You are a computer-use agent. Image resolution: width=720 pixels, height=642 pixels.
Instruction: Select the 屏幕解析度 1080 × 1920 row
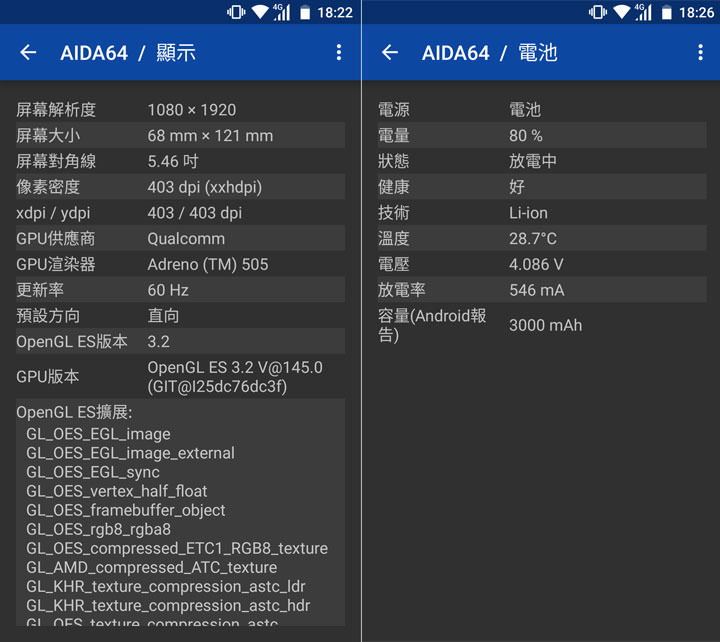tap(180, 110)
